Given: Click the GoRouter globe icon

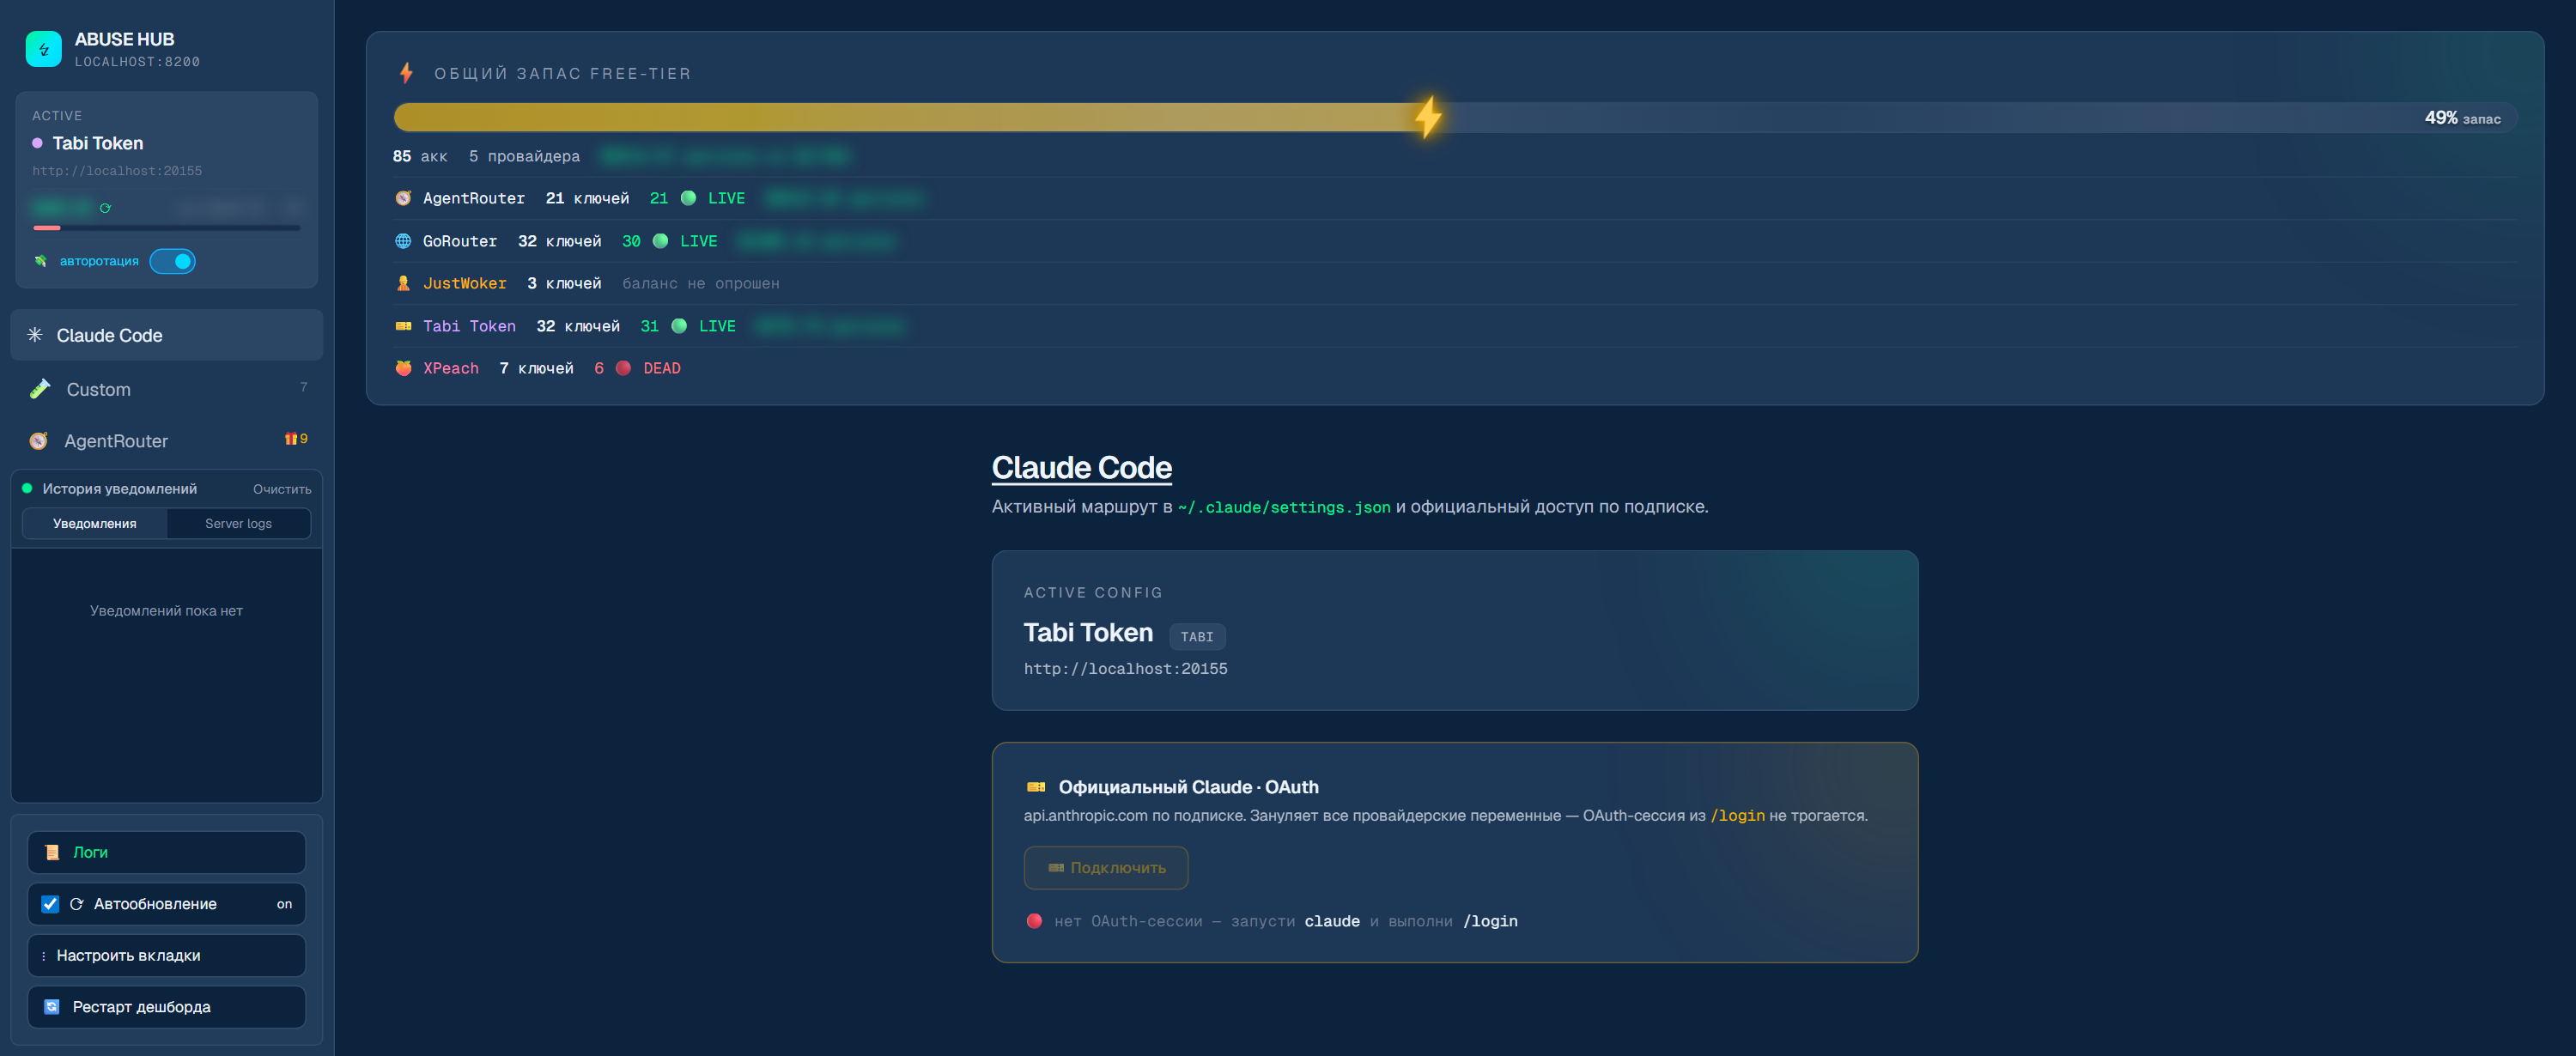Looking at the screenshot, I should (x=403, y=241).
